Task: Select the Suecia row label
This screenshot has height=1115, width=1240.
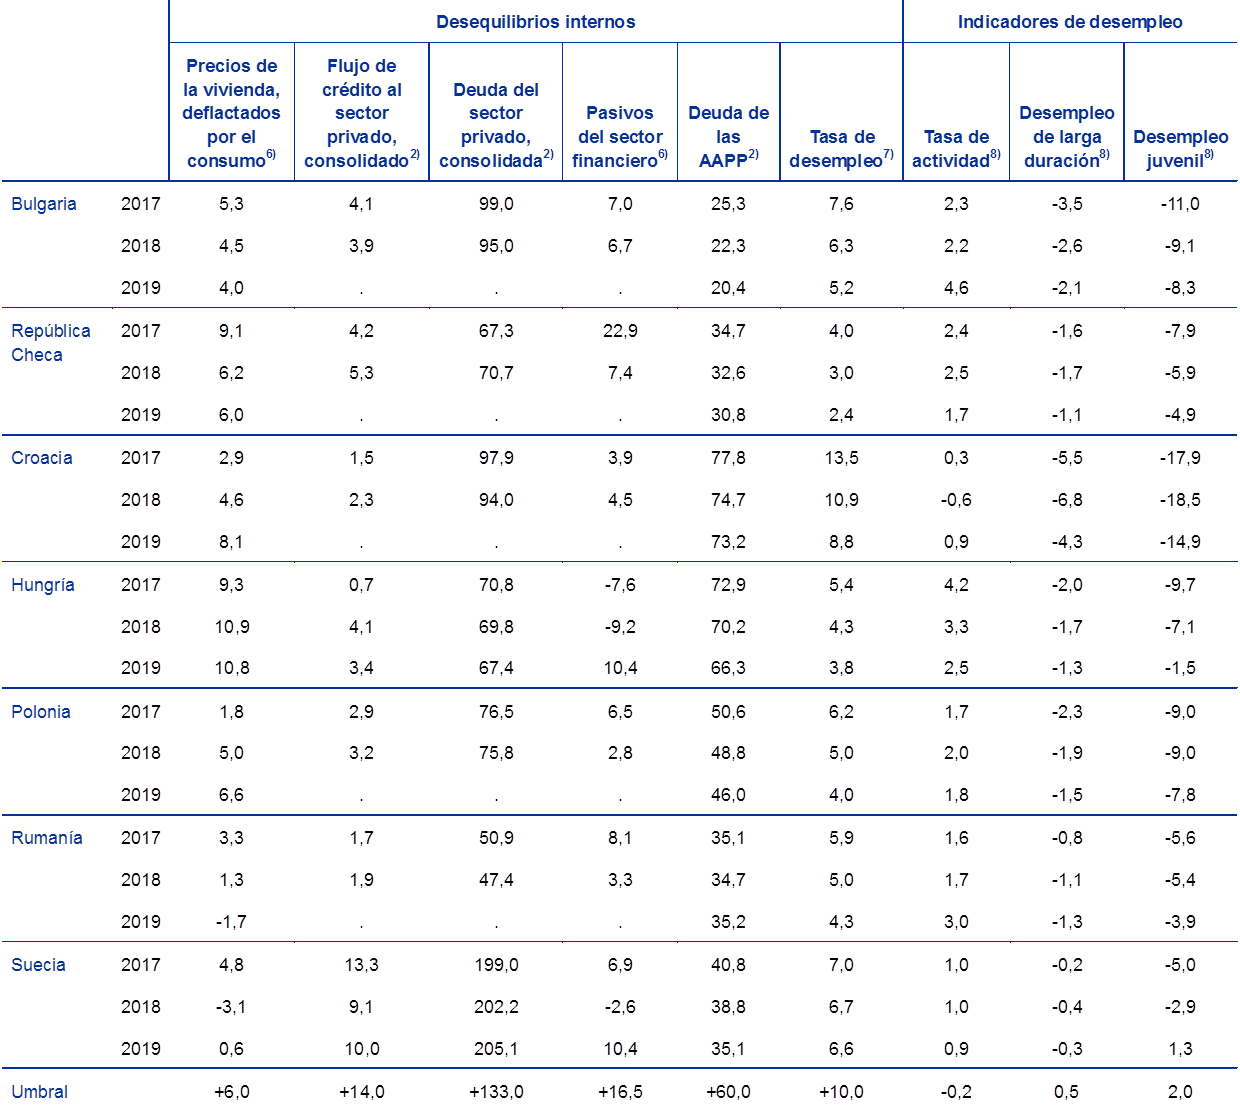Action: pos(39,965)
